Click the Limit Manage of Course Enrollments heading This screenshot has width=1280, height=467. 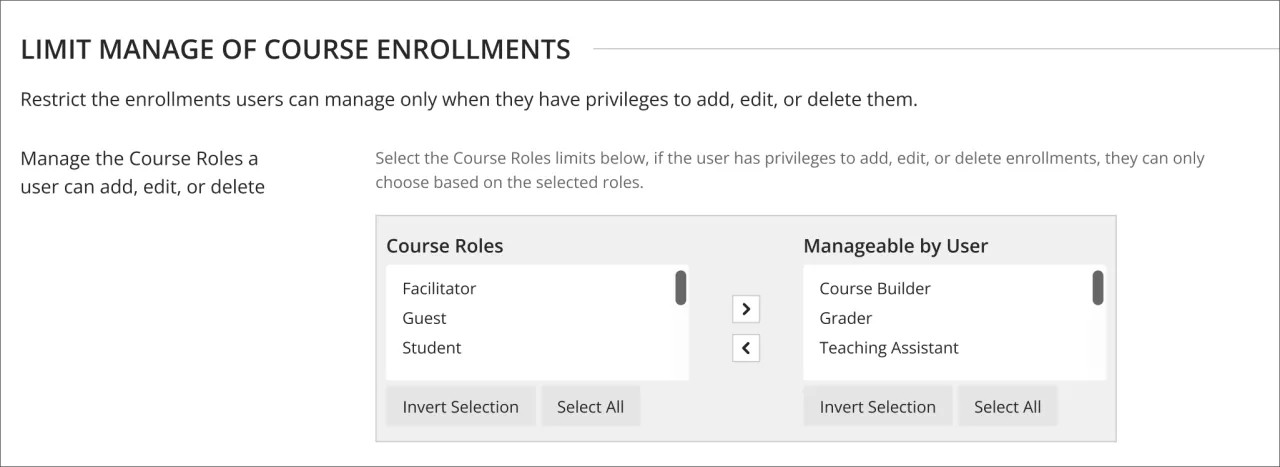(x=296, y=49)
